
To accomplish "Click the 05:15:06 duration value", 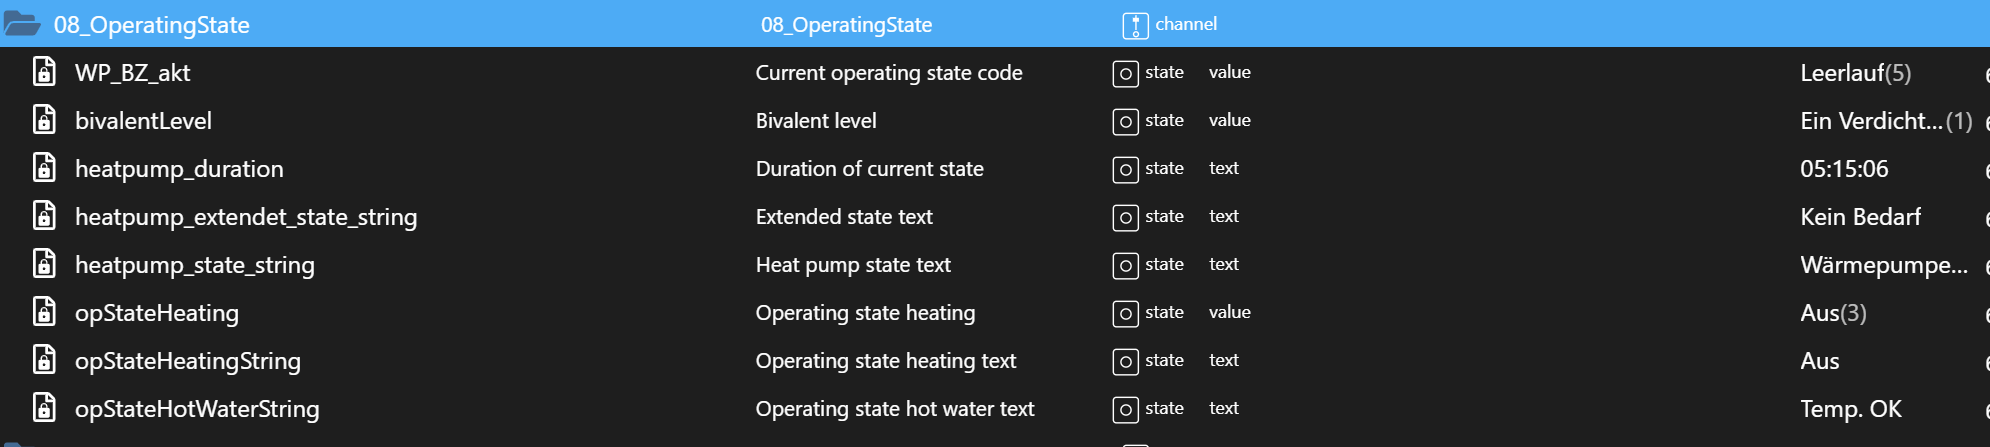I will tap(1844, 169).
